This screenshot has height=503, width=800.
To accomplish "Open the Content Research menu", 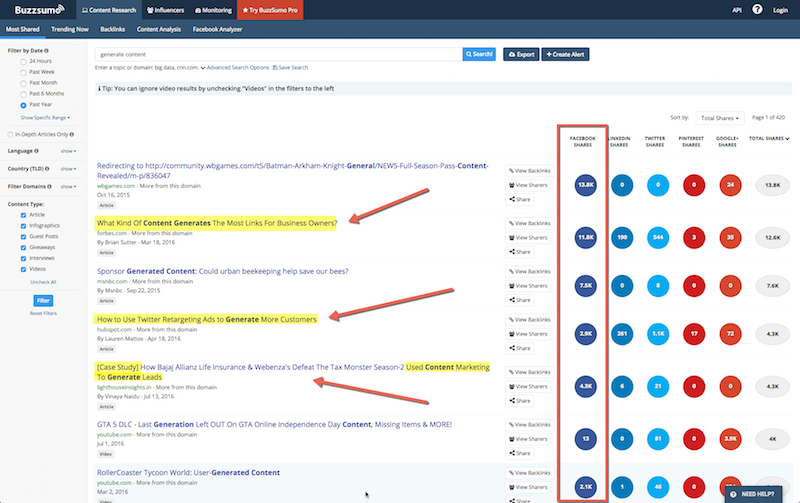I will [109, 10].
